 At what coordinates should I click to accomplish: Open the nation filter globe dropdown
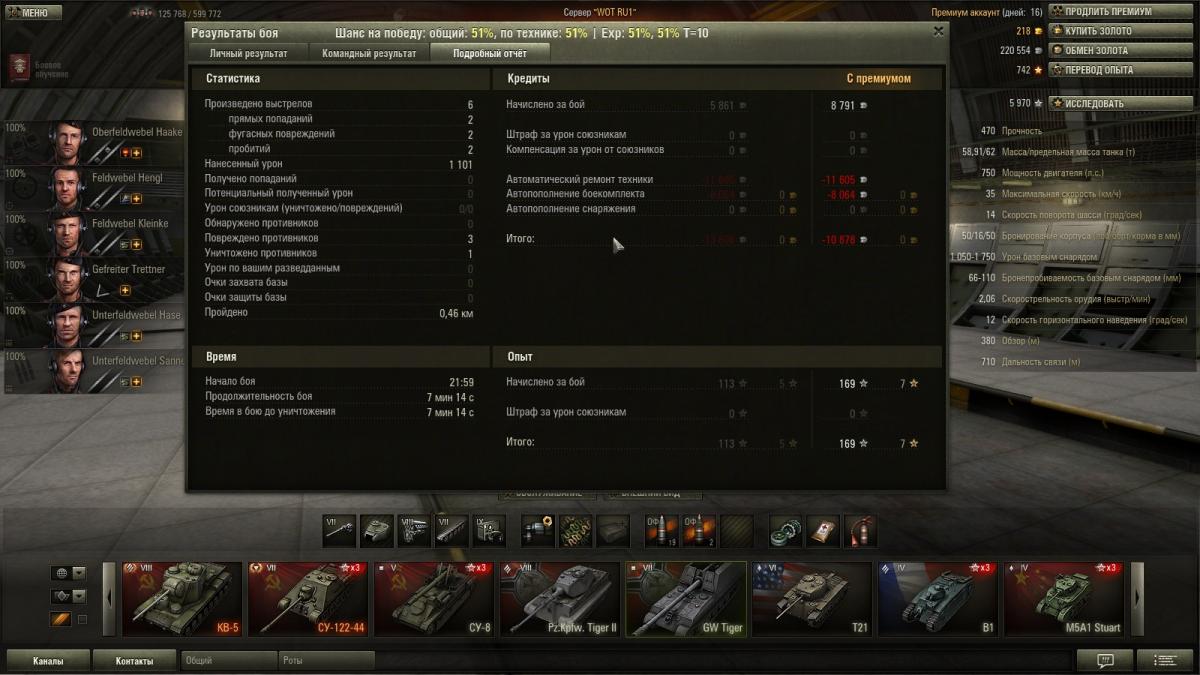pos(69,573)
